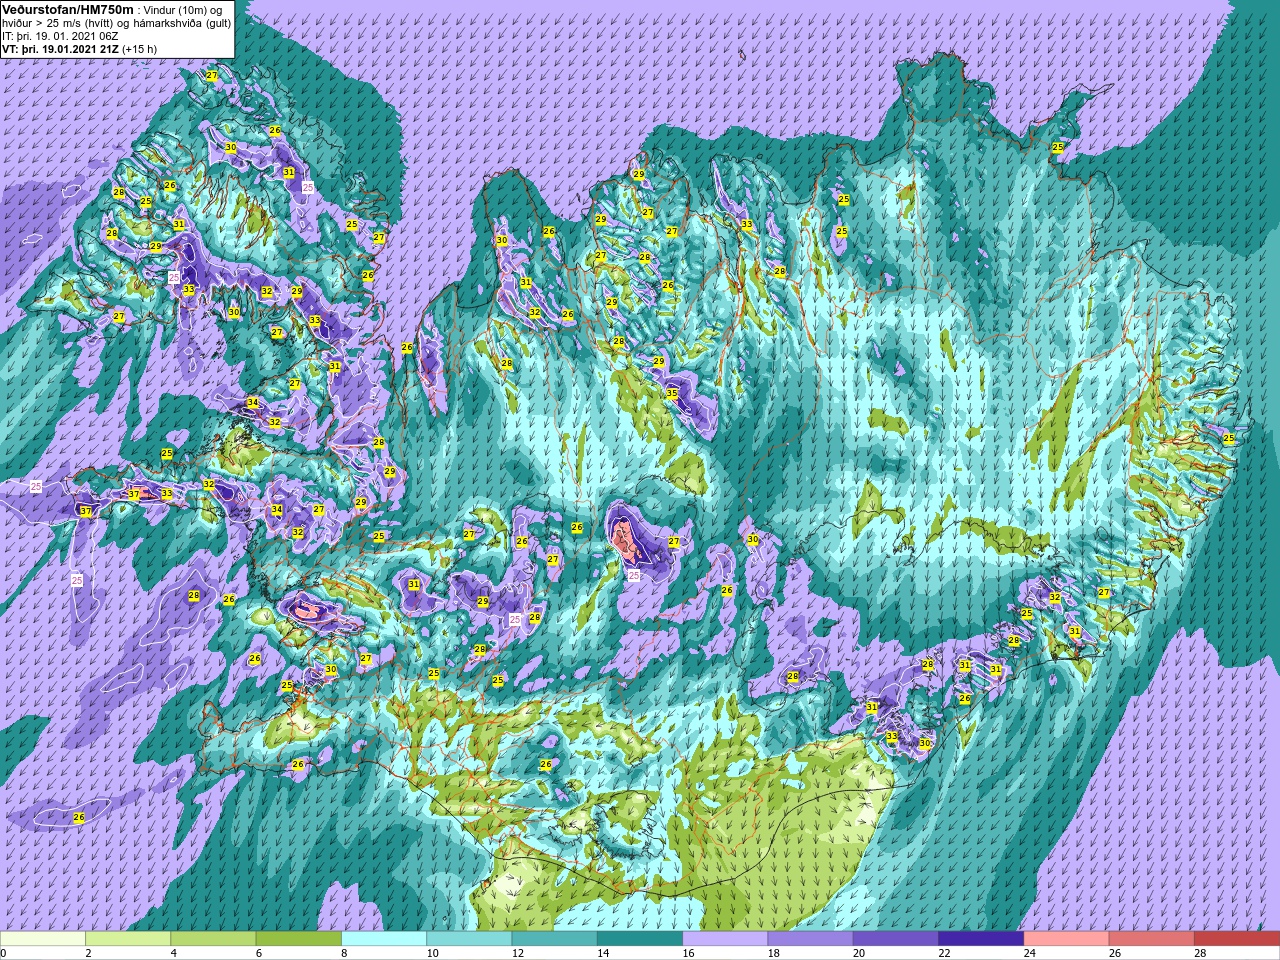Click the 26–28 m/s salmon legend swatch

tap(1152, 939)
